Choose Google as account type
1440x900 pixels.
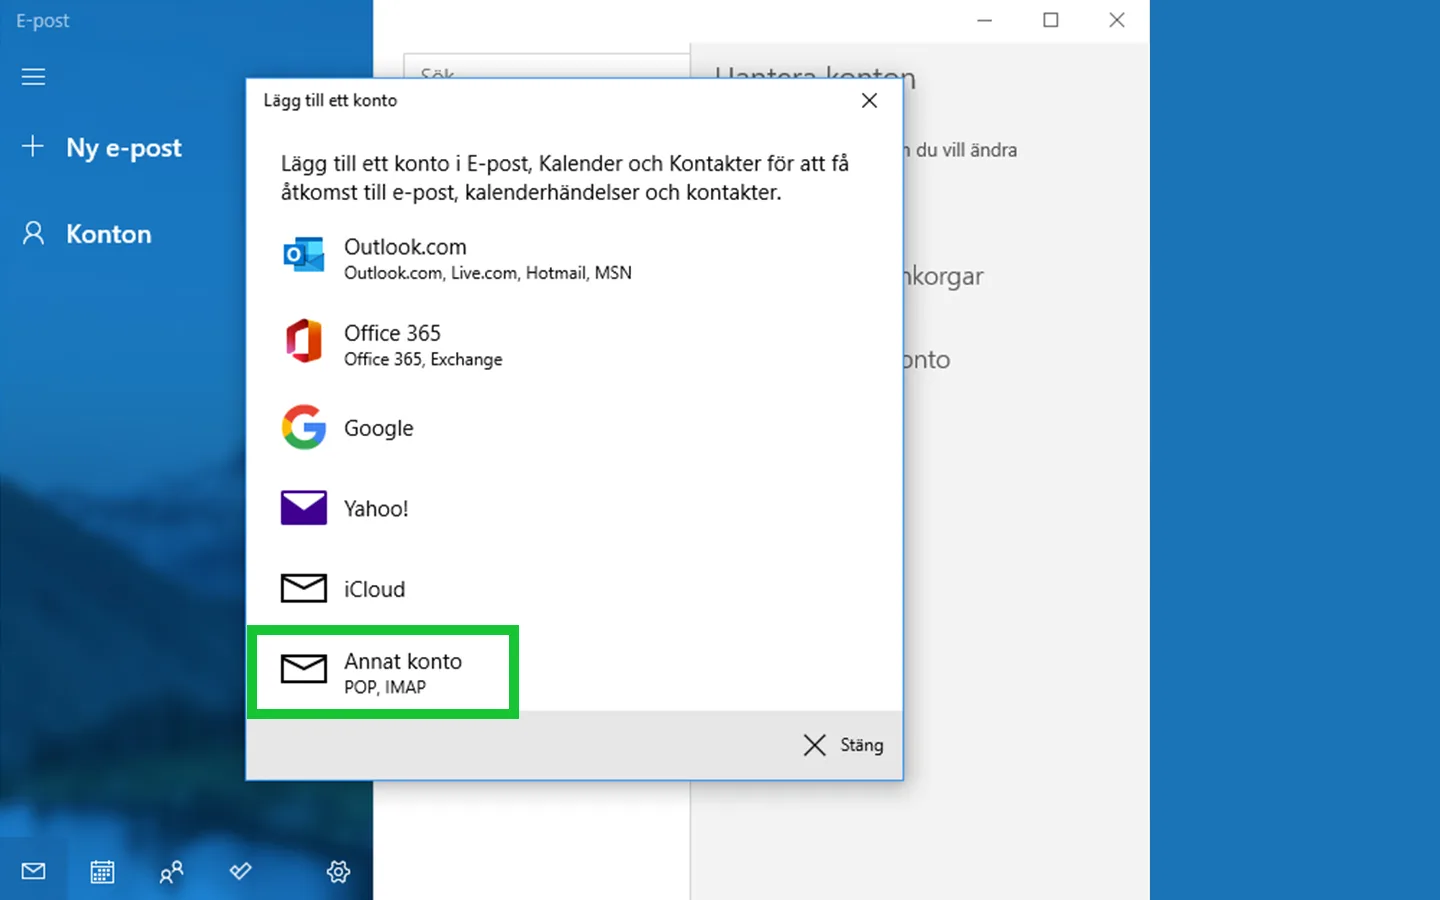[x=378, y=428]
